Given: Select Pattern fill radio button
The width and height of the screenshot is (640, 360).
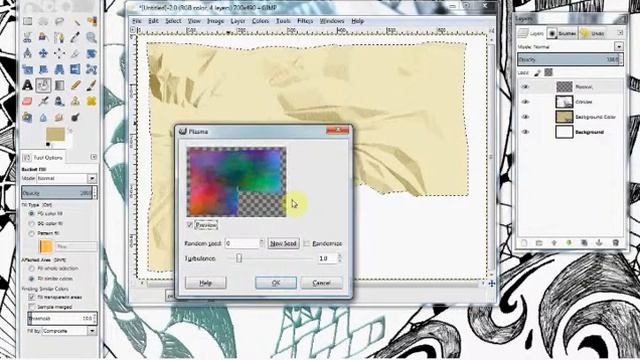Looking at the screenshot, I should pos(31,233).
